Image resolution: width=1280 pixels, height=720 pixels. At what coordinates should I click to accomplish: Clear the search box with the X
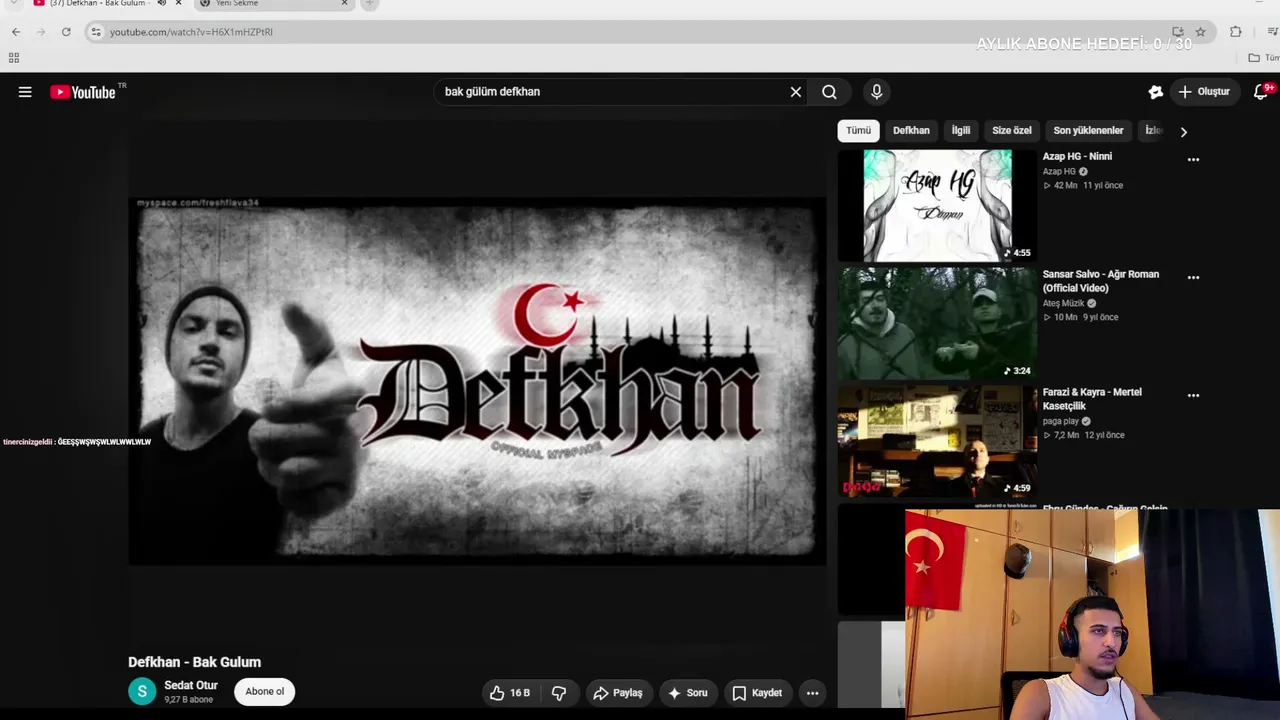tap(796, 92)
